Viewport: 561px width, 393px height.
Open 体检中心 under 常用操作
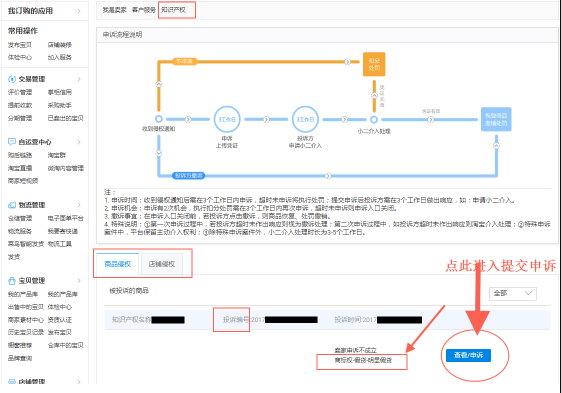(x=20, y=57)
